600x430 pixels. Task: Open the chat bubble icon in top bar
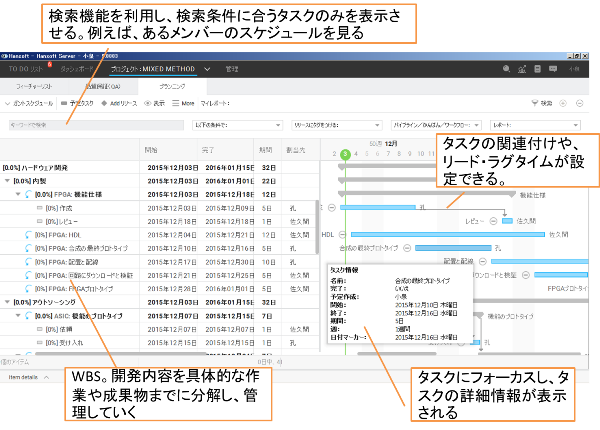coord(553,69)
